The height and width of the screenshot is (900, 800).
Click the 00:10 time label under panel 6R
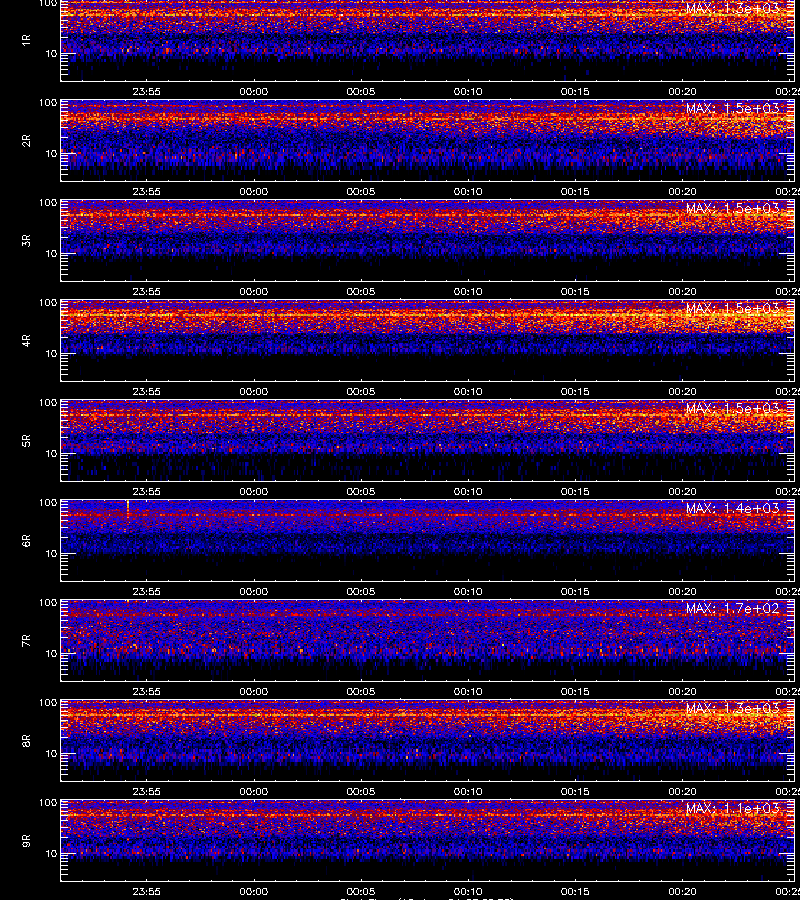tap(468, 591)
